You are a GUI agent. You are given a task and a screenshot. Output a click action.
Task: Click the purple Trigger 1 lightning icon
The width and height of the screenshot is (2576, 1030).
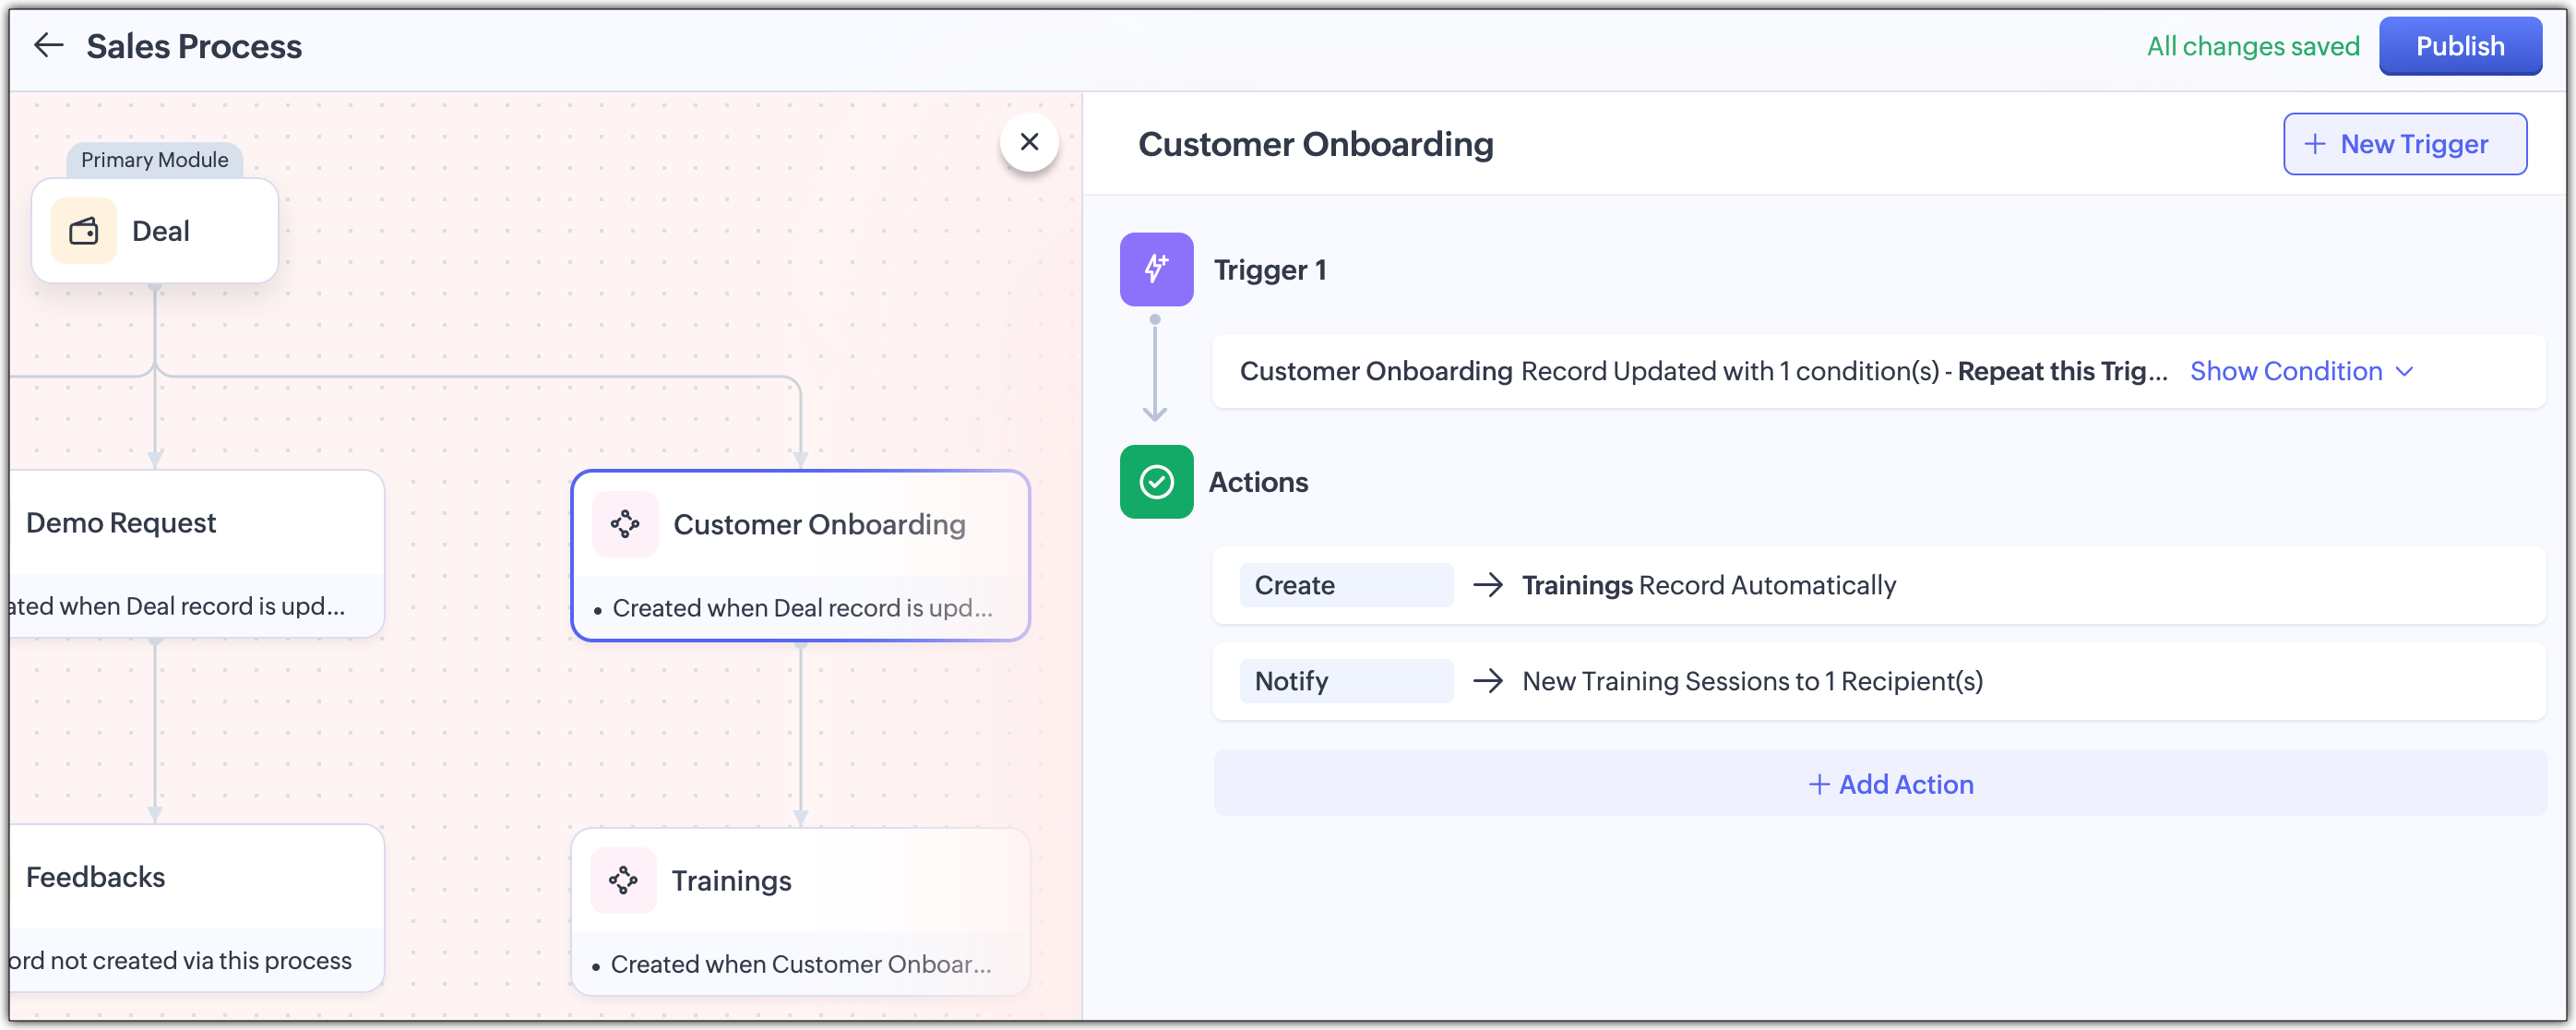tap(1156, 269)
